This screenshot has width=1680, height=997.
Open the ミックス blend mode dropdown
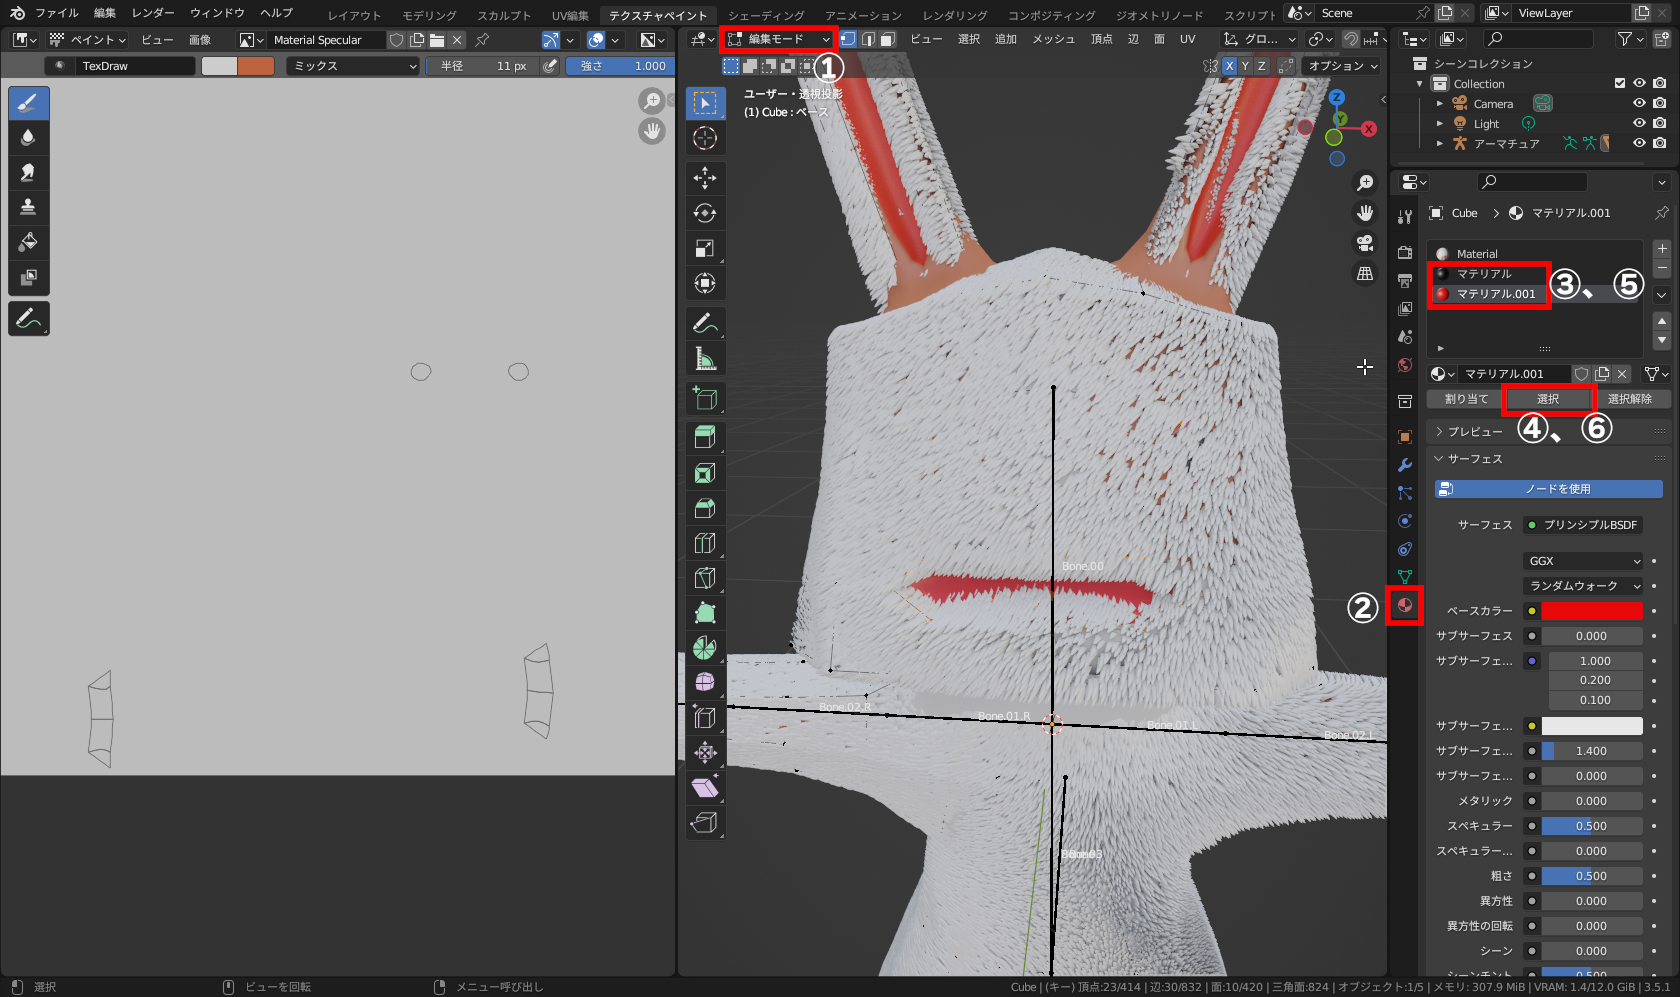coord(353,66)
